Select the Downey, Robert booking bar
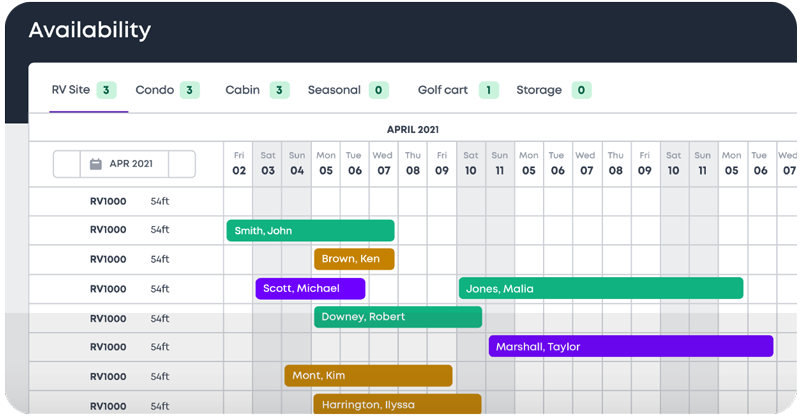The width and height of the screenshot is (800, 416). coord(398,317)
